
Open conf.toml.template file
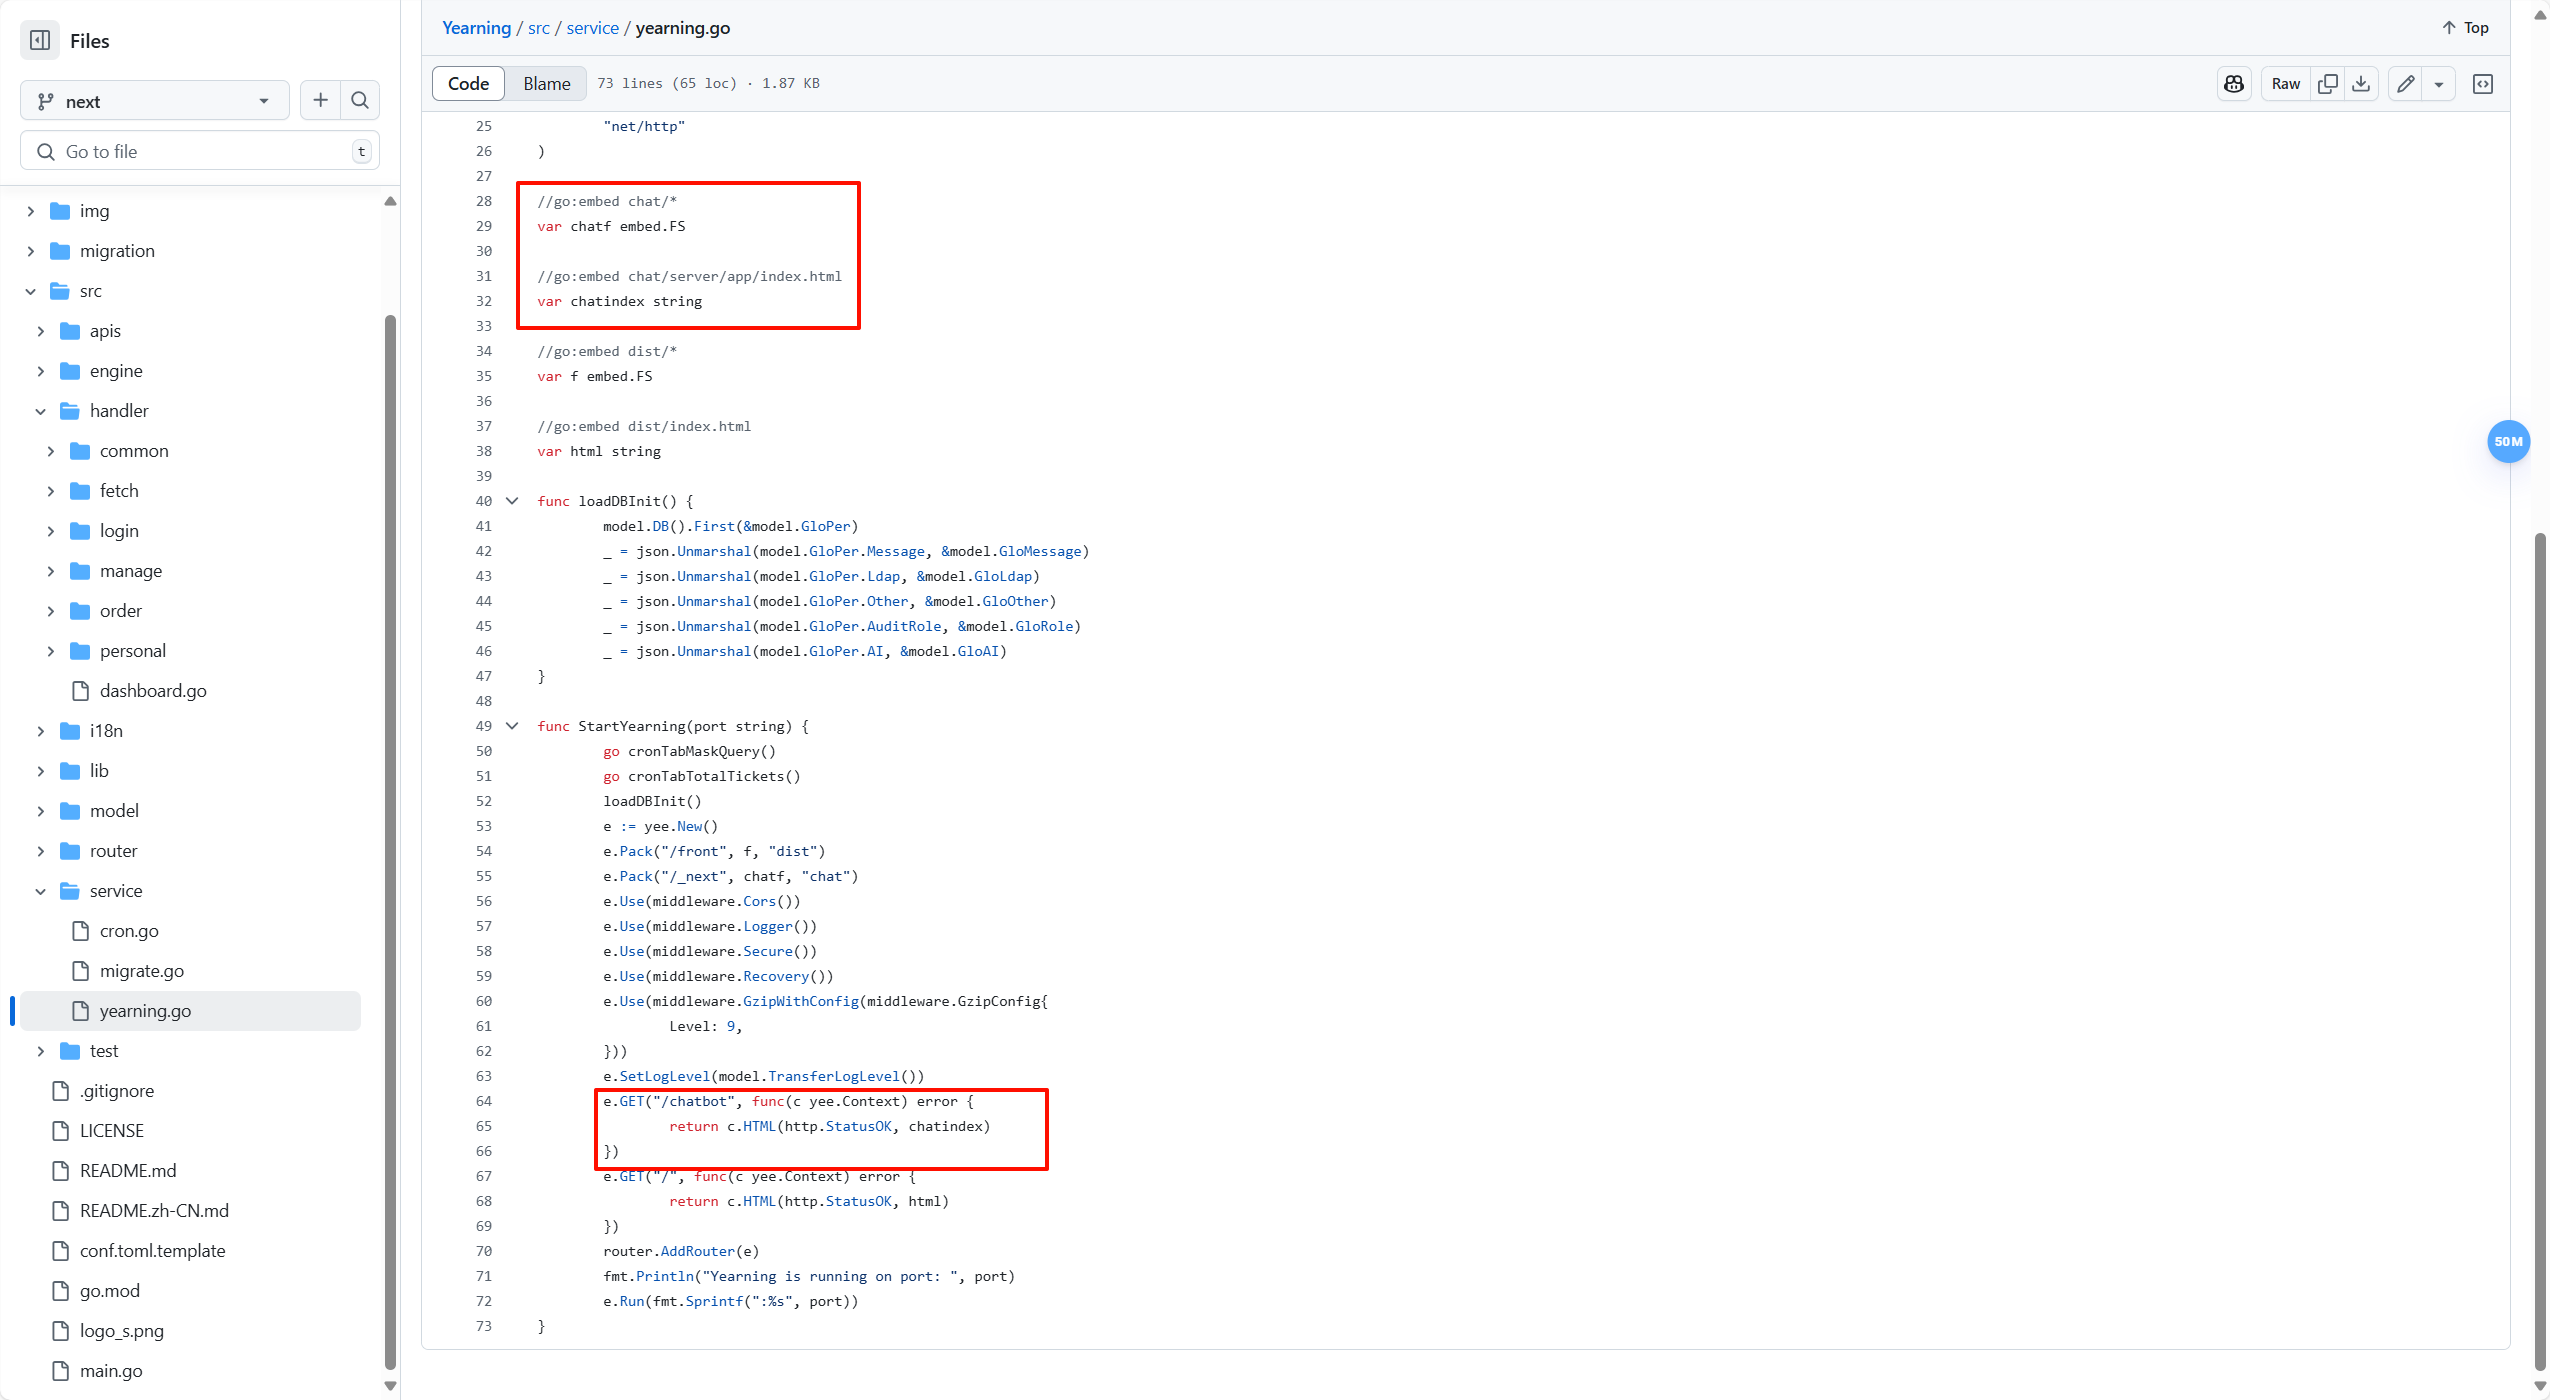point(152,1251)
